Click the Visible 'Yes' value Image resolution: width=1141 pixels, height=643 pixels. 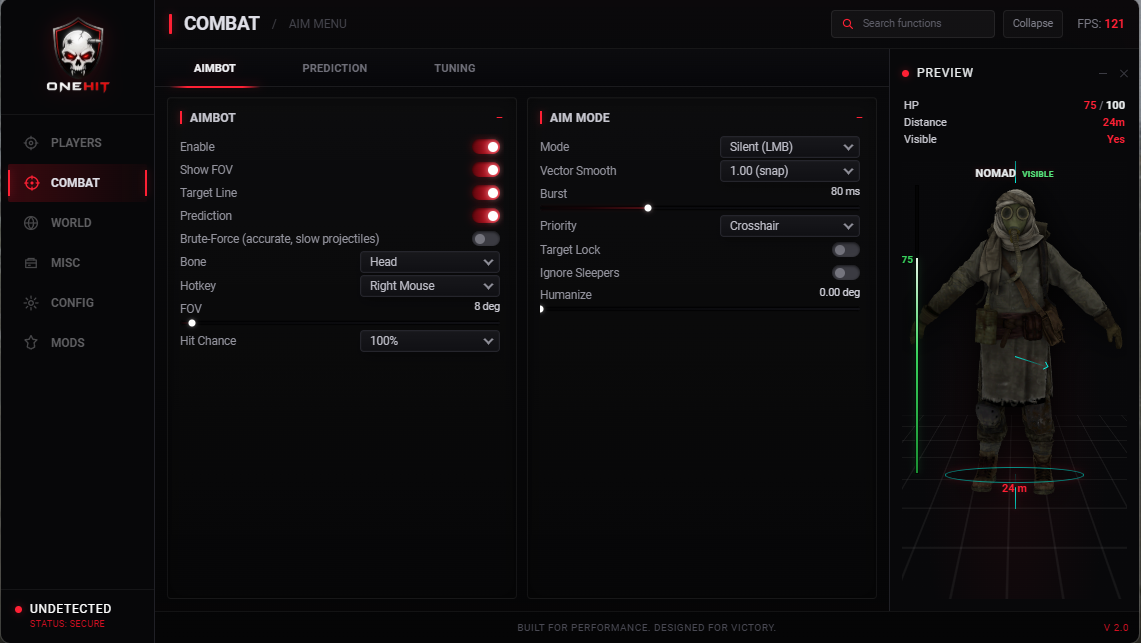[x=1116, y=140]
